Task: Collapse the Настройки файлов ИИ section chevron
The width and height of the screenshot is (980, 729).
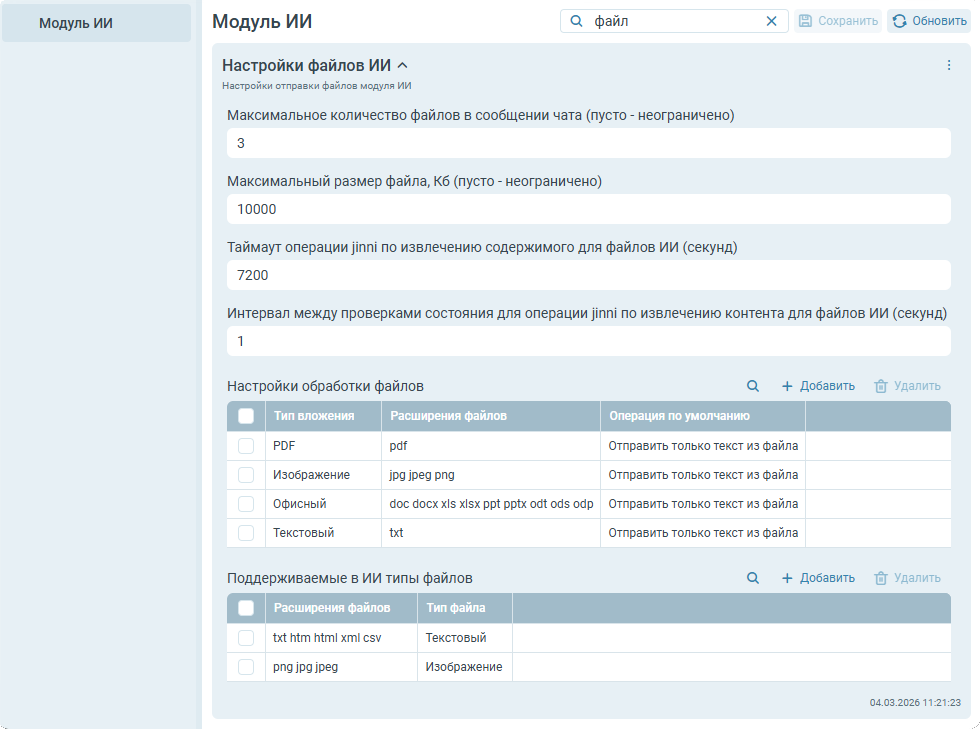Action: [x=402, y=65]
